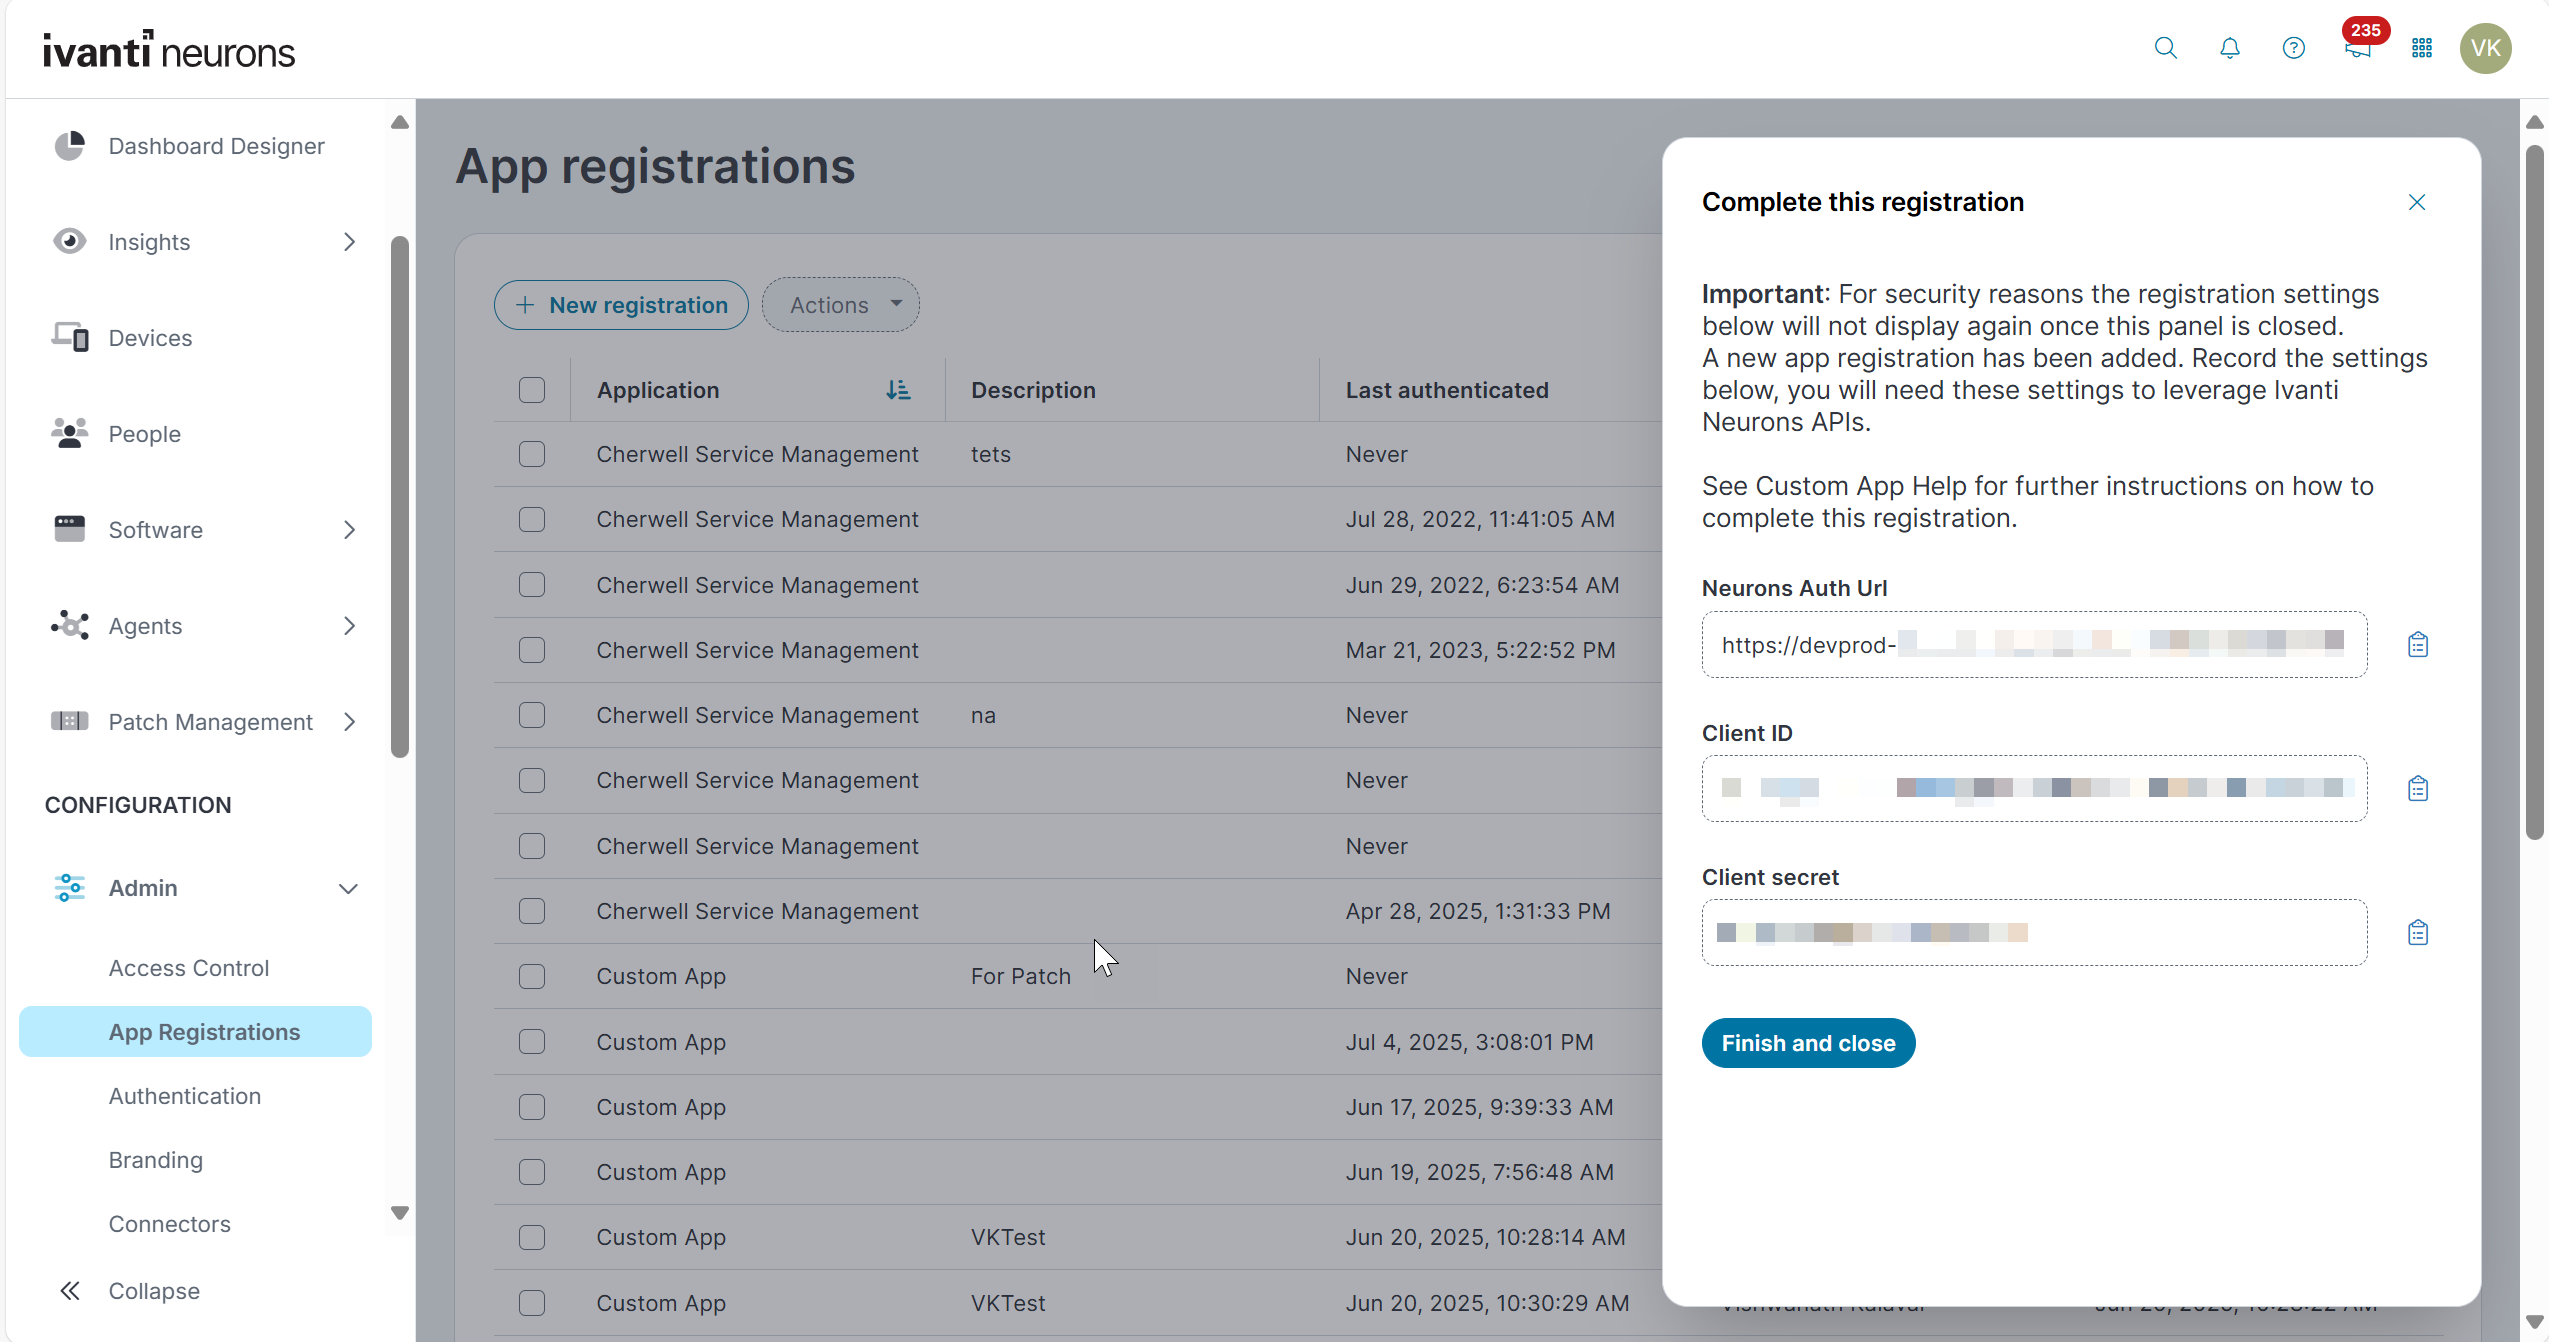Image resolution: width=2549 pixels, height=1342 pixels.
Task: Go to Connectors menu item
Action: coord(169,1224)
